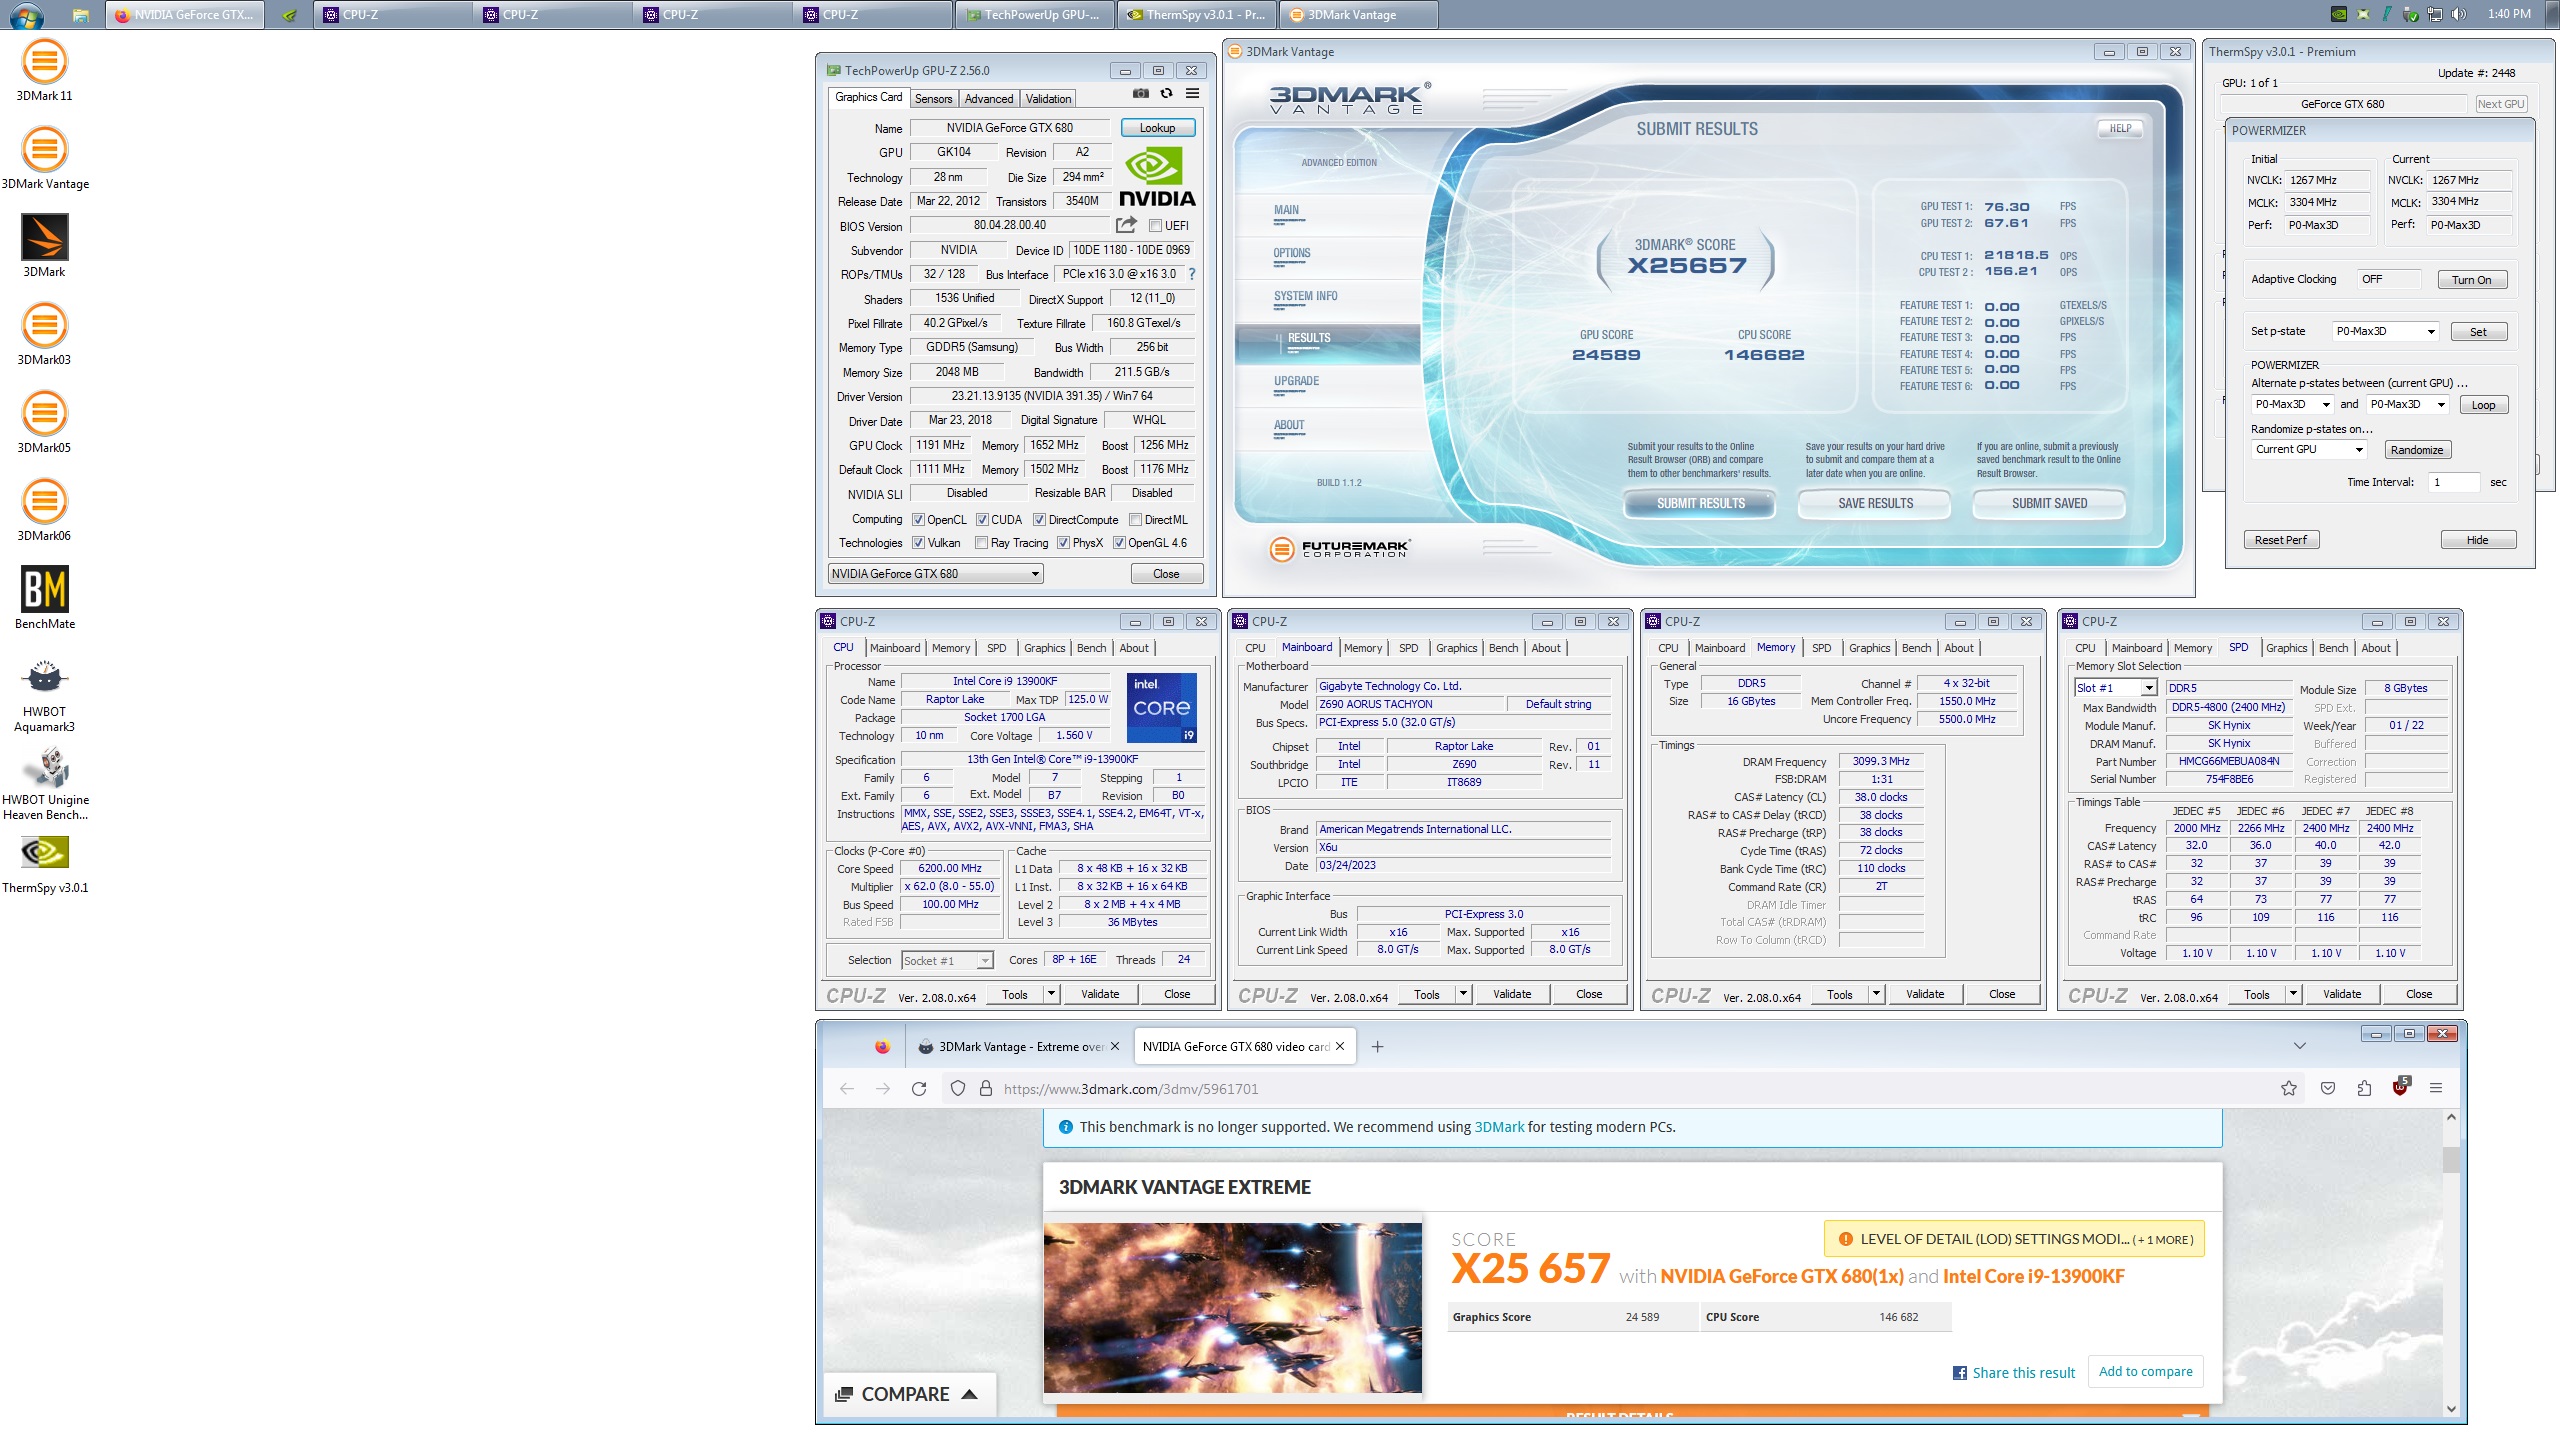
Task: Toggle the OpenCL checkbox
Action: (918, 520)
